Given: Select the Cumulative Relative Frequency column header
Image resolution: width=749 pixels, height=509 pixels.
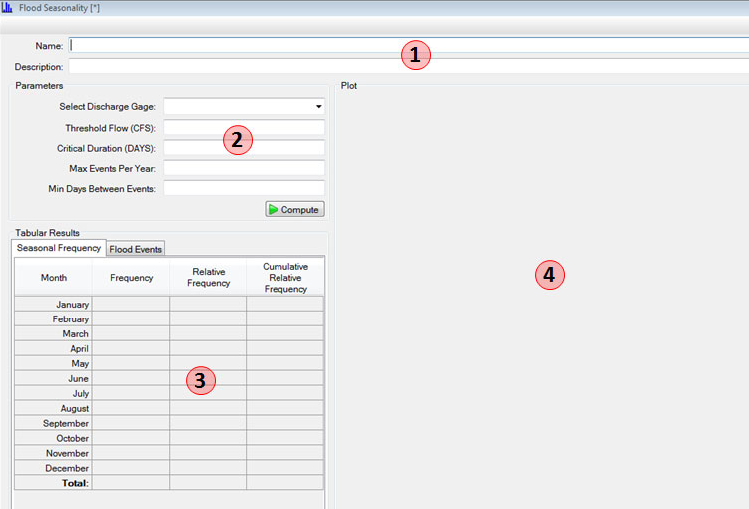Looking at the screenshot, I should point(285,277).
